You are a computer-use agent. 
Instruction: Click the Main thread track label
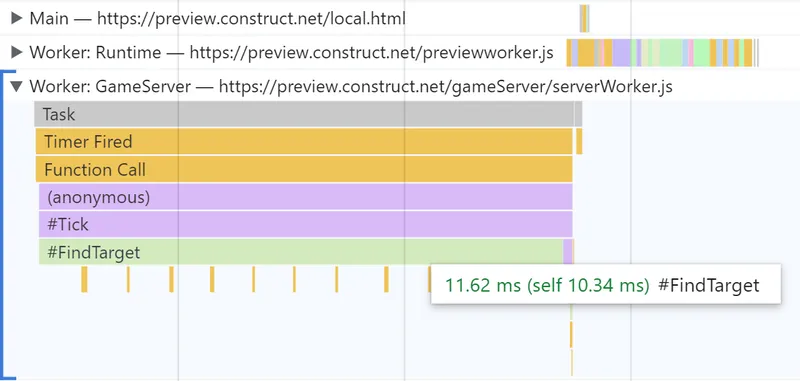point(217,19)
